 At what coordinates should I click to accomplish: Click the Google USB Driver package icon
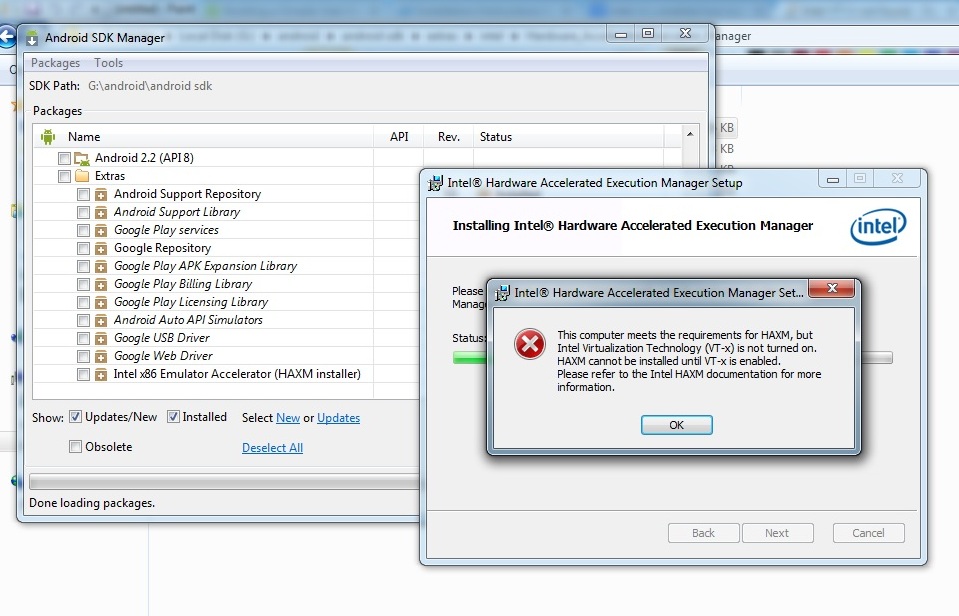(x=101, y=338)
